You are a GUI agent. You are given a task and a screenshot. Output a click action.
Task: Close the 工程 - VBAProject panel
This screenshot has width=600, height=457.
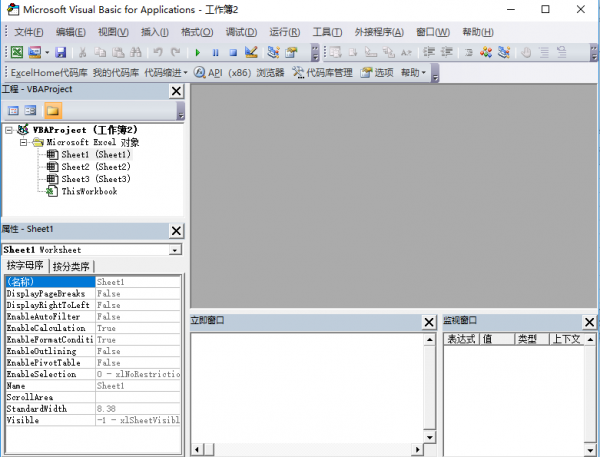tap(176, 91)
